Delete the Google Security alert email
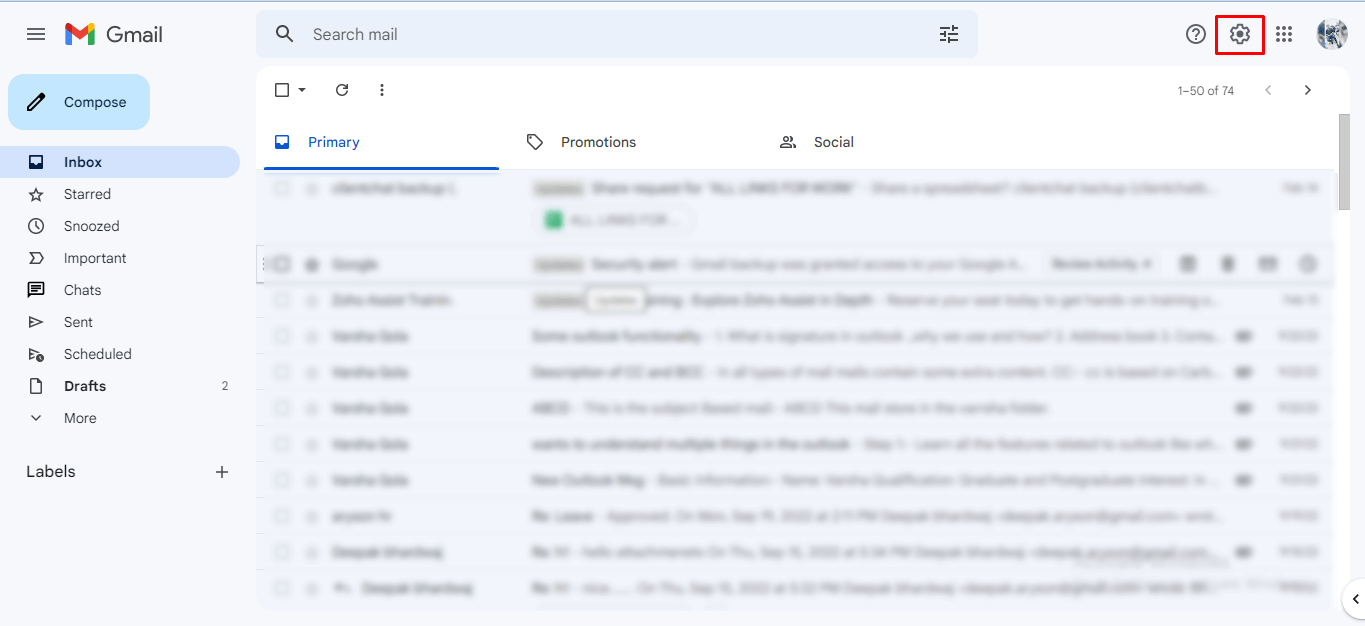Screen dimensions: 1365x626 point(1228,264)
